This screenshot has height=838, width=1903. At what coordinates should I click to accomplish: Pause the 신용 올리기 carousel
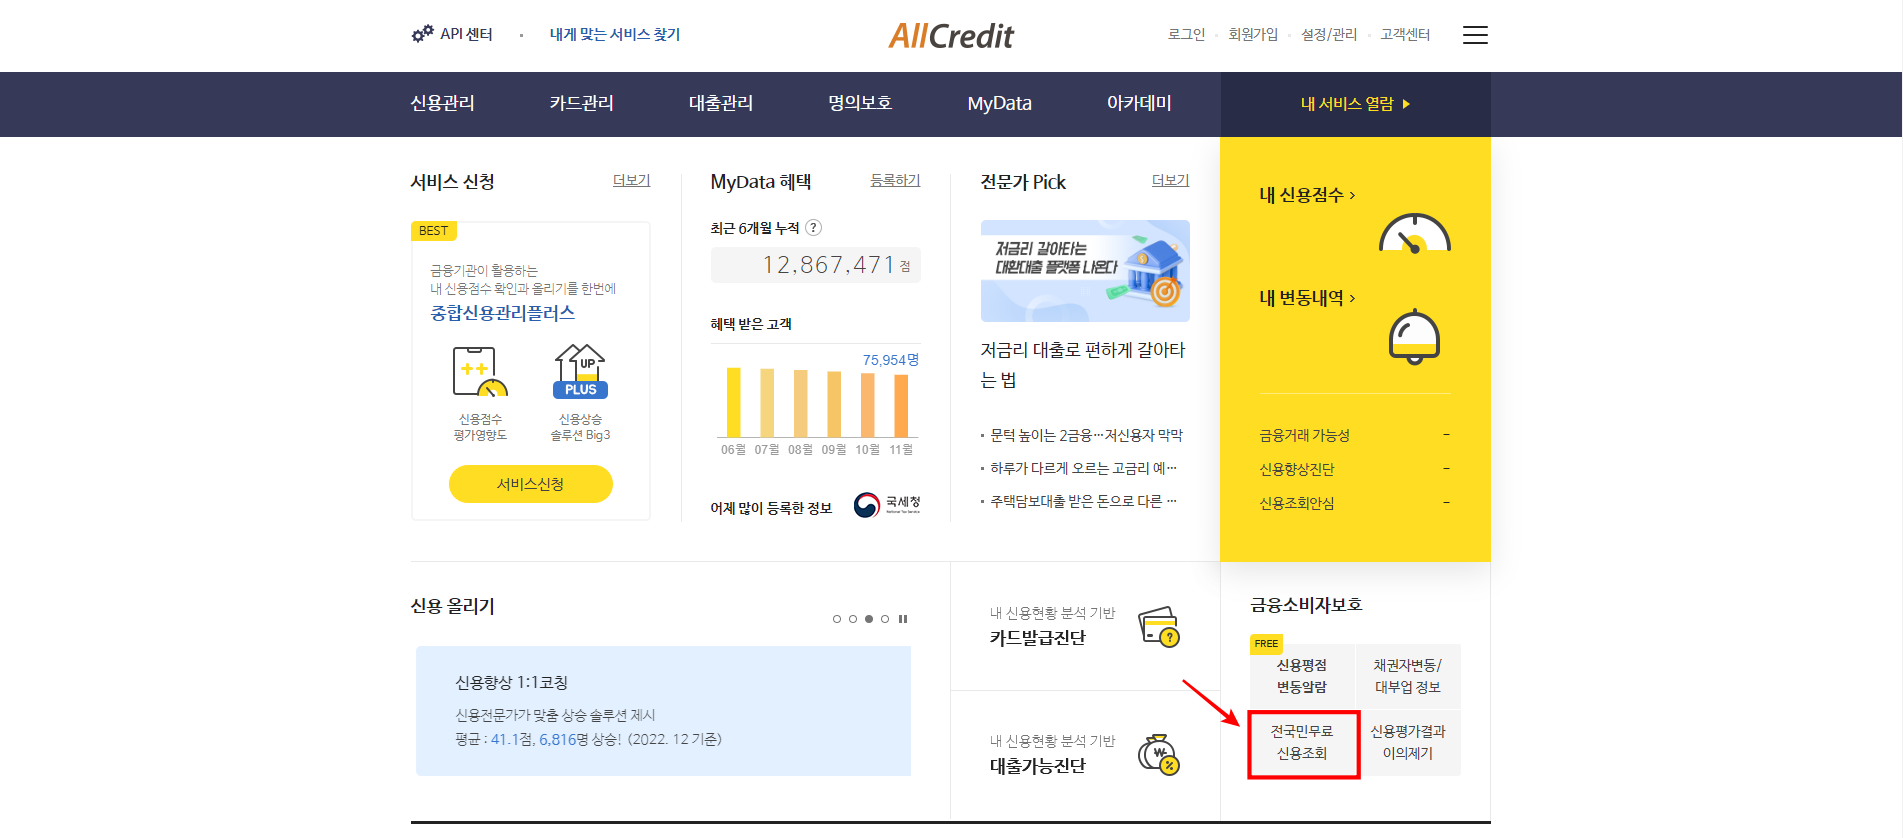[x=903, y=619]
